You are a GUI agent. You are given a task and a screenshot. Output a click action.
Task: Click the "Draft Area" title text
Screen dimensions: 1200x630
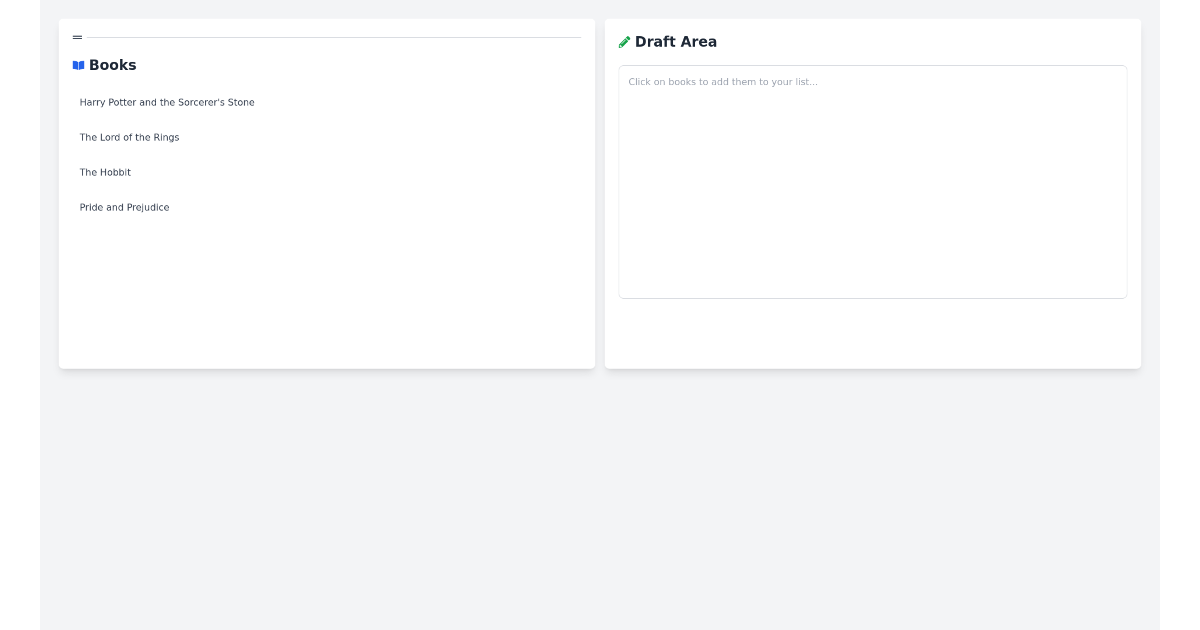tap(676, 41)
